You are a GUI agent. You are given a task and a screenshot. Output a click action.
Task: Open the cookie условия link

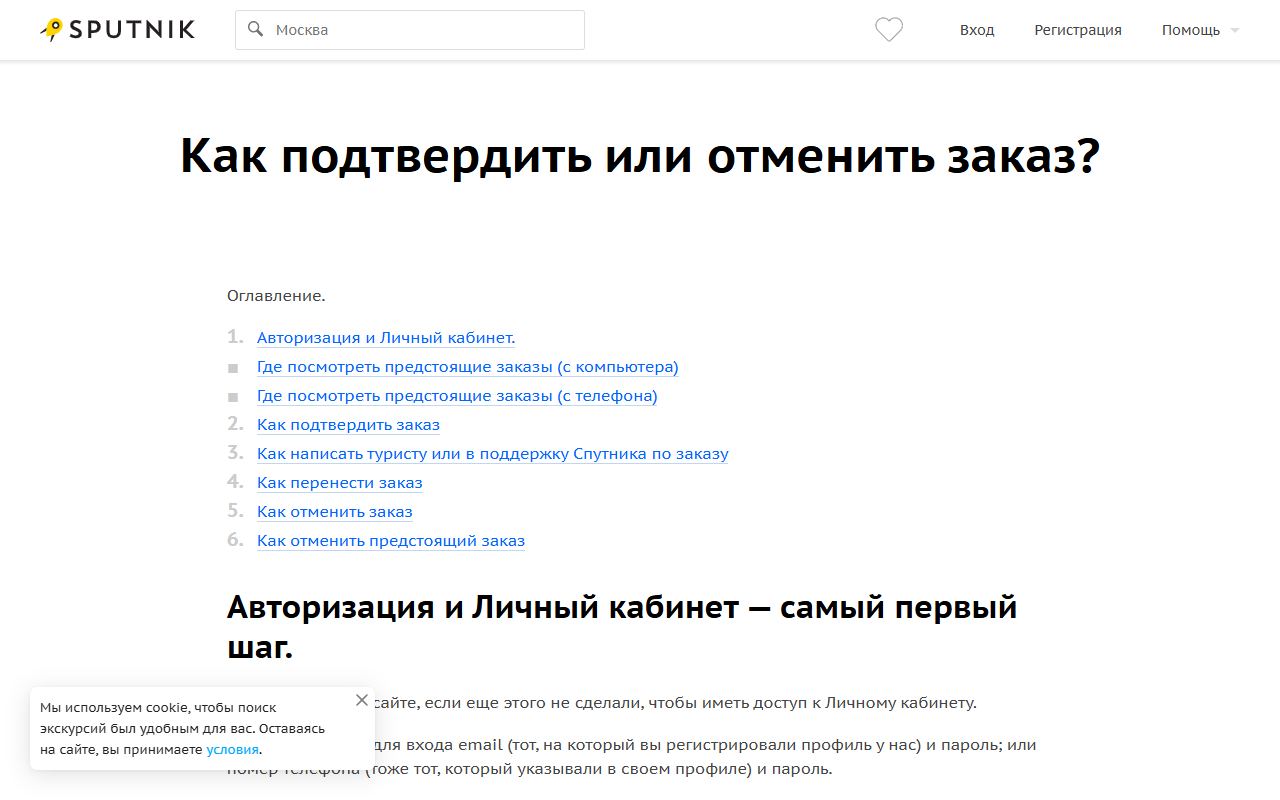(233, 749)
